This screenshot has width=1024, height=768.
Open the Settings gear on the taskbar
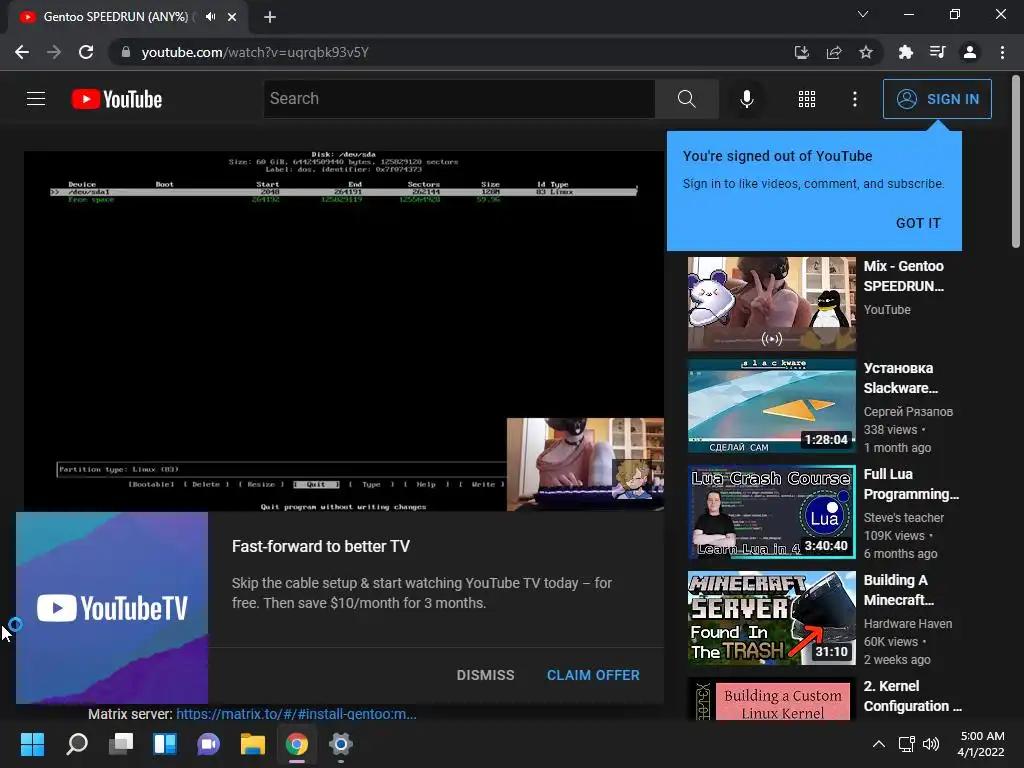click(340, 744)
